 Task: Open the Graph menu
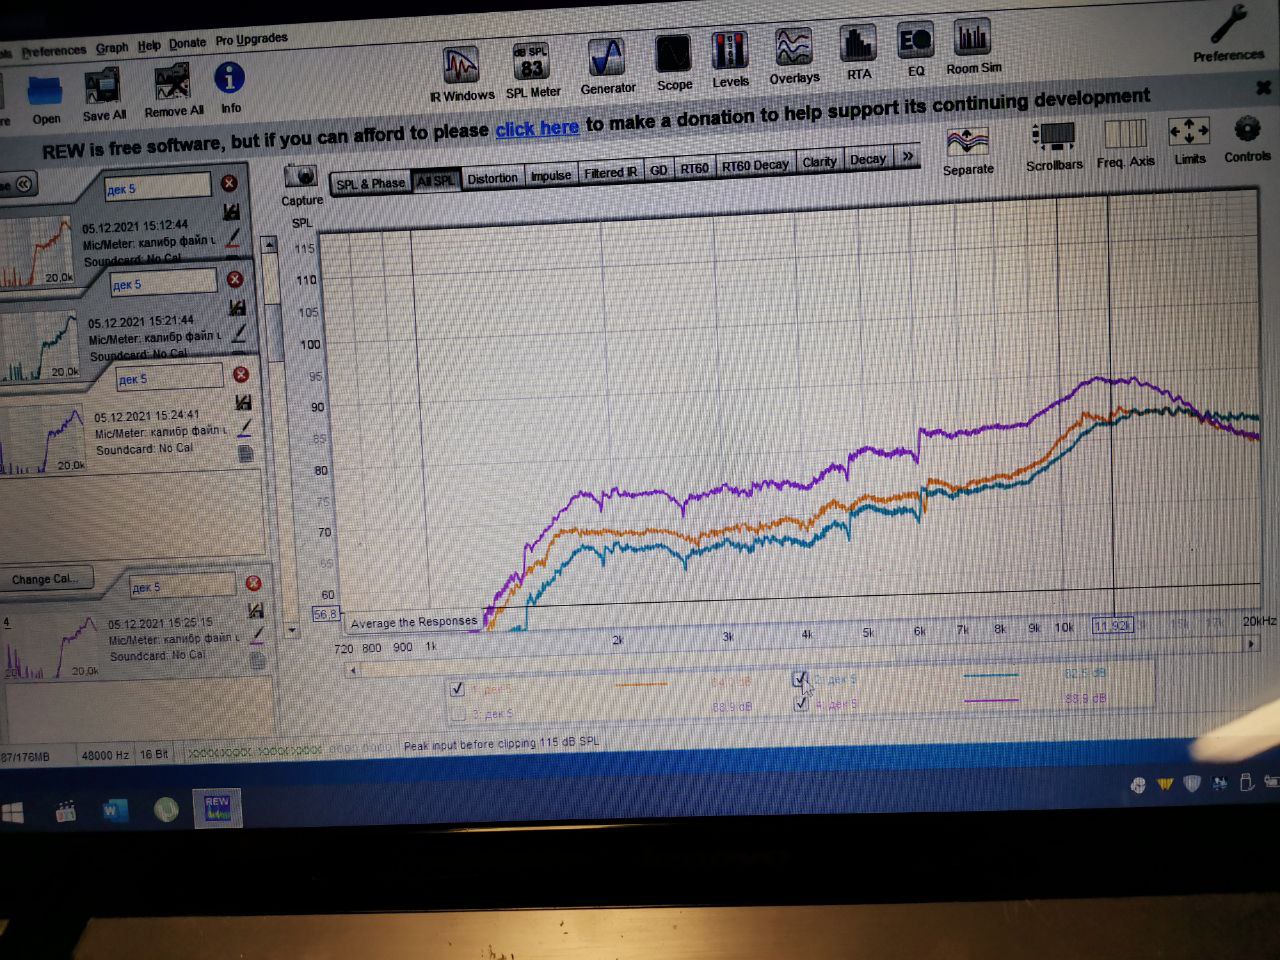pyautogui.click(x=112, y=48)
